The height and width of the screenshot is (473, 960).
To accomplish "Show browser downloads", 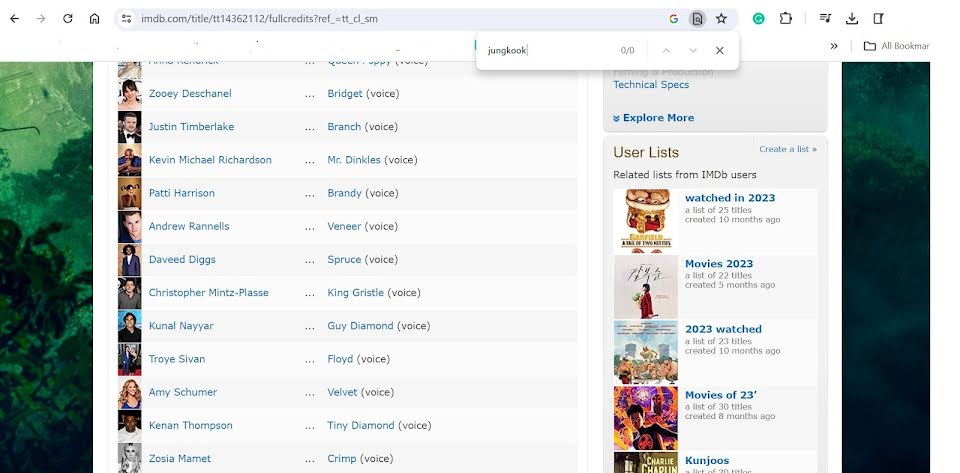I will point(852,18).
